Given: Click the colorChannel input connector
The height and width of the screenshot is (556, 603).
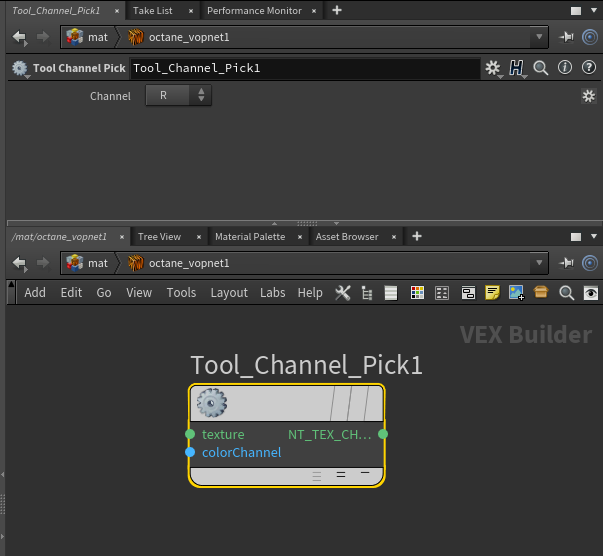Looking at the screenshot, I should [x=190, y=452].
